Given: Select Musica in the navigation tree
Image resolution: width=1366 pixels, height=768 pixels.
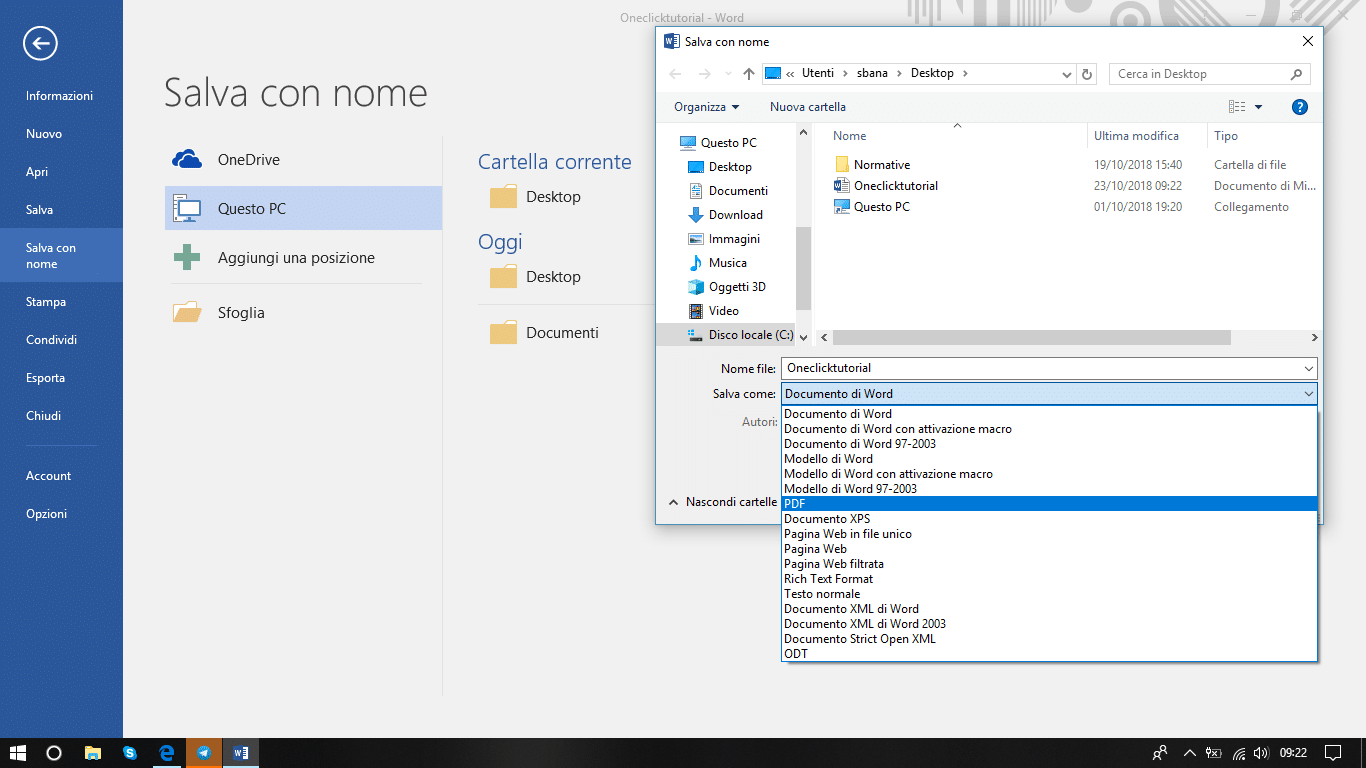Looking at the screenshot, I should click(x=717, y=263).
